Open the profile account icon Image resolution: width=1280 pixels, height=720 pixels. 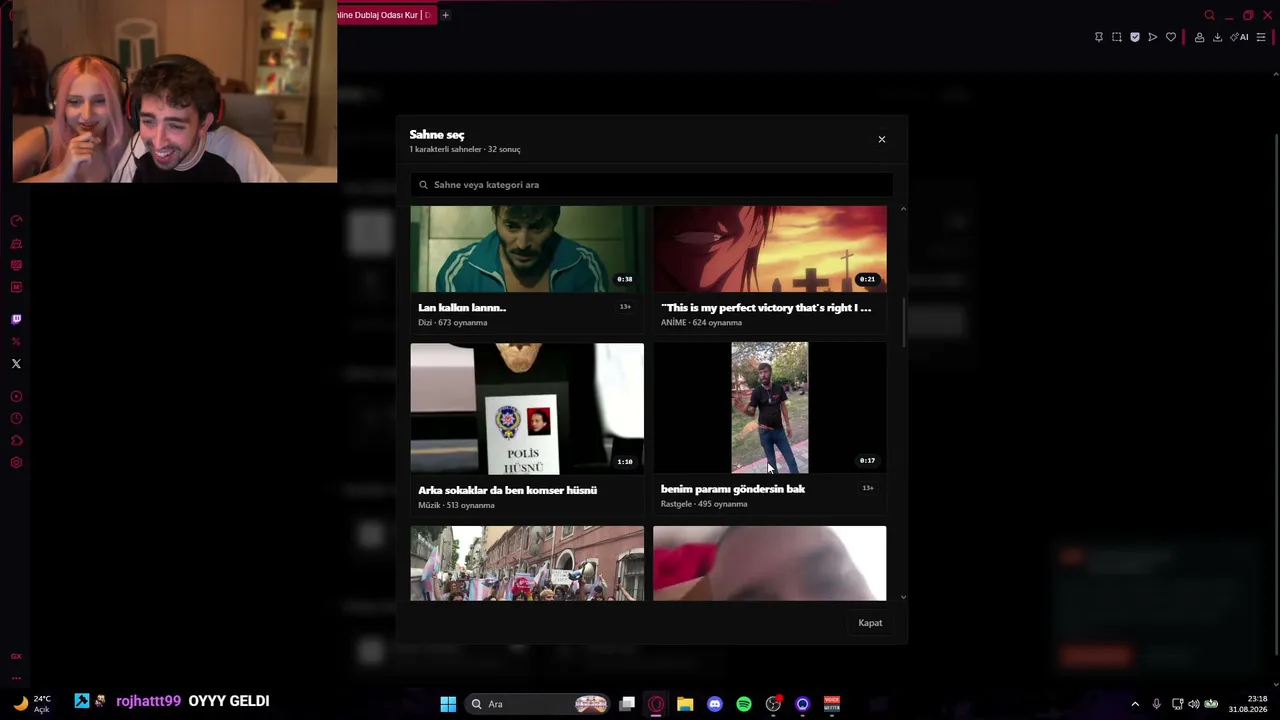[x=1199, y=37]
